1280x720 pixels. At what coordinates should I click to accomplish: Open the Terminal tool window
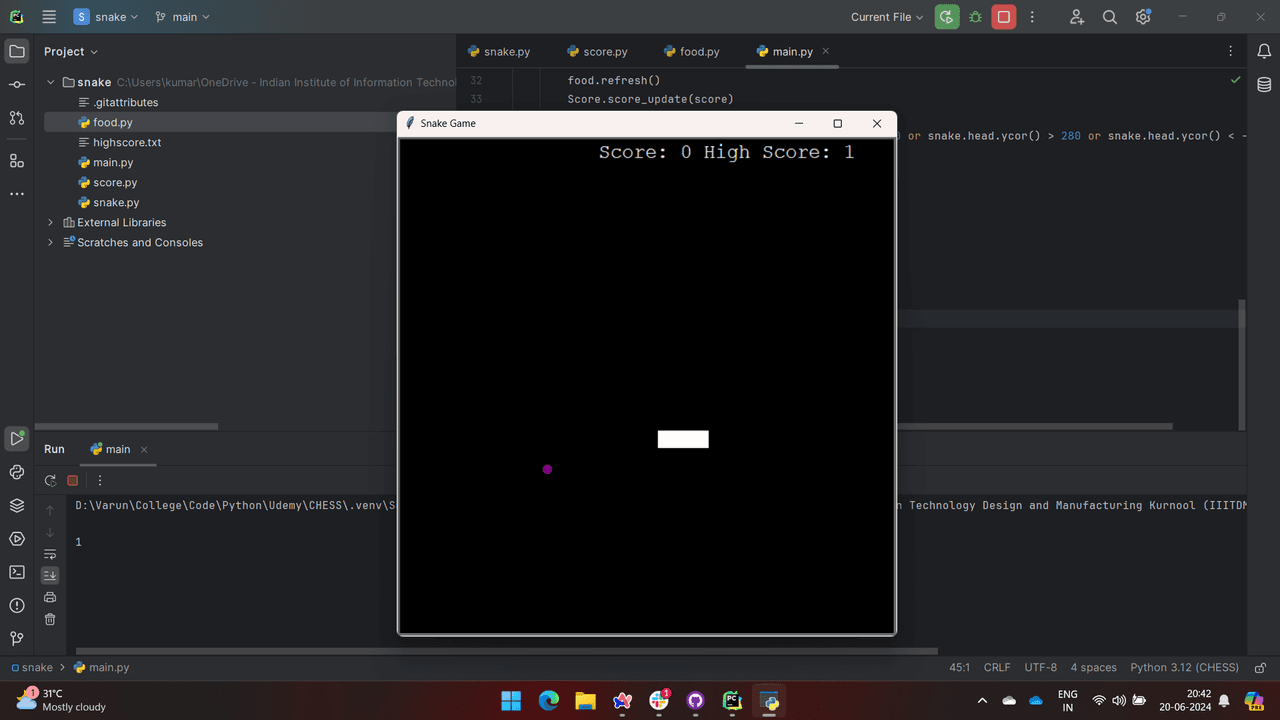[17, 572]
